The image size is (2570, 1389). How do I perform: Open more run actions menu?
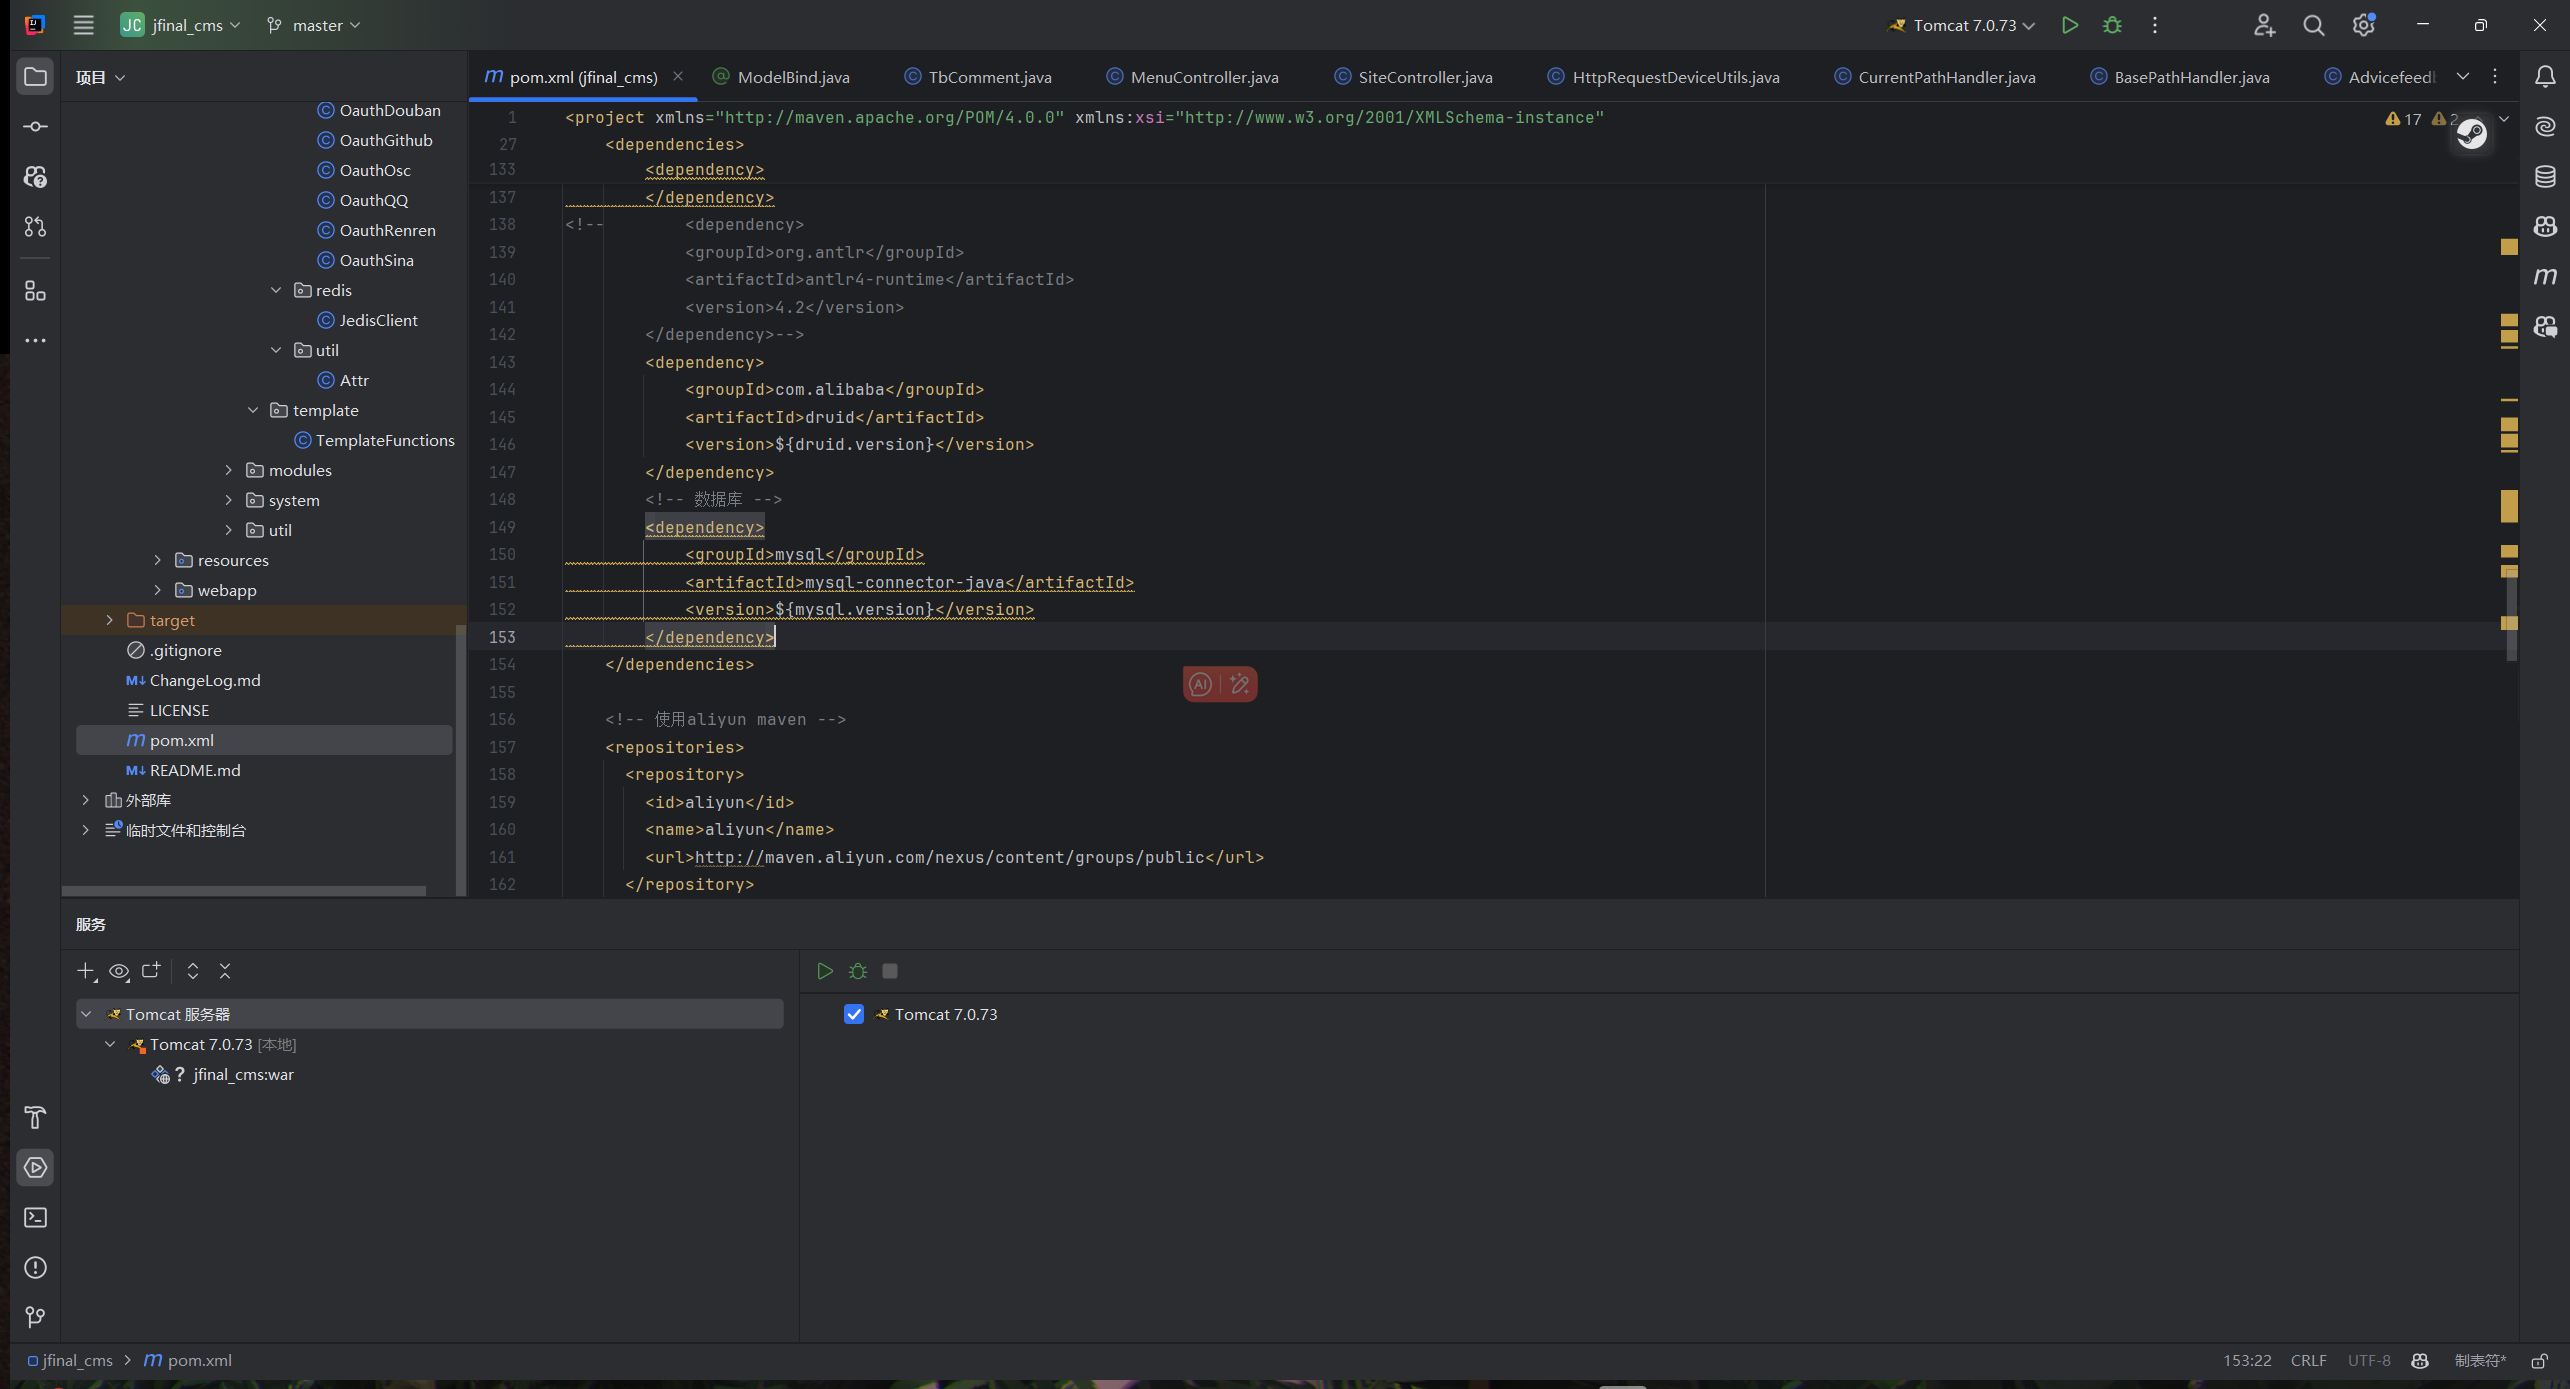[x=2155, y=25]
